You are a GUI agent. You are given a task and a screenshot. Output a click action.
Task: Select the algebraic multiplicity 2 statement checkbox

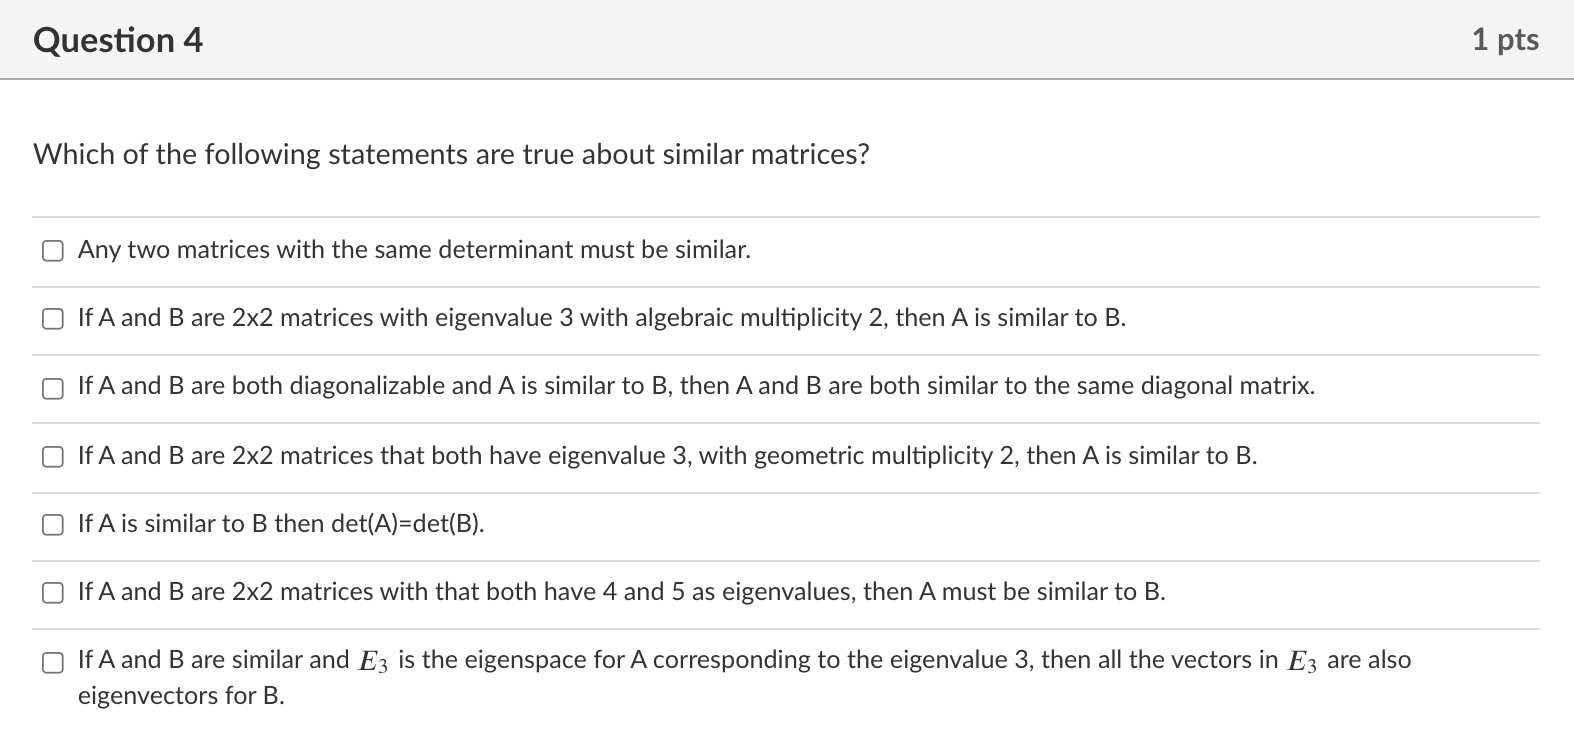tap(52, 319)
